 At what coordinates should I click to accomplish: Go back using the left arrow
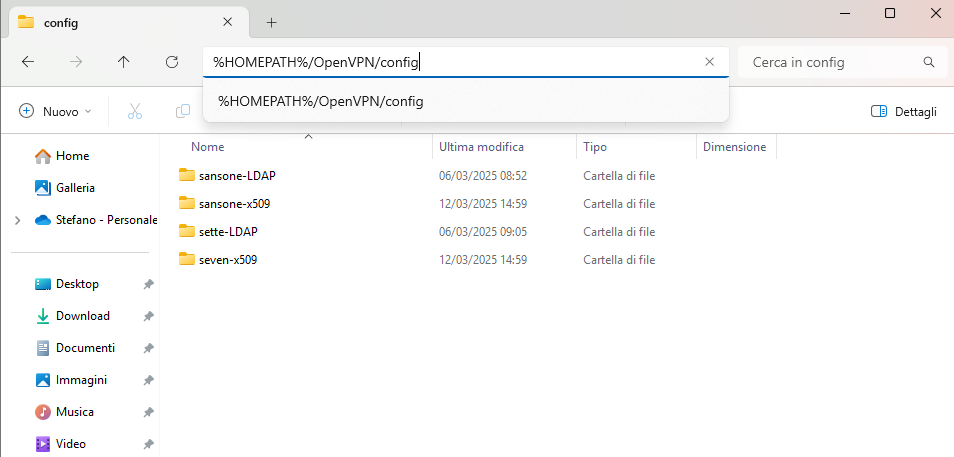tap(27, 61)
